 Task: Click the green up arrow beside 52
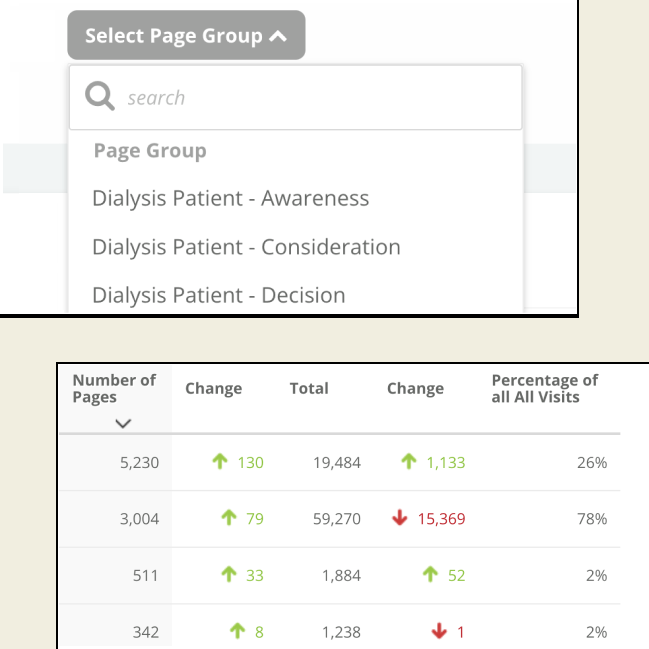tap(430, 575)
